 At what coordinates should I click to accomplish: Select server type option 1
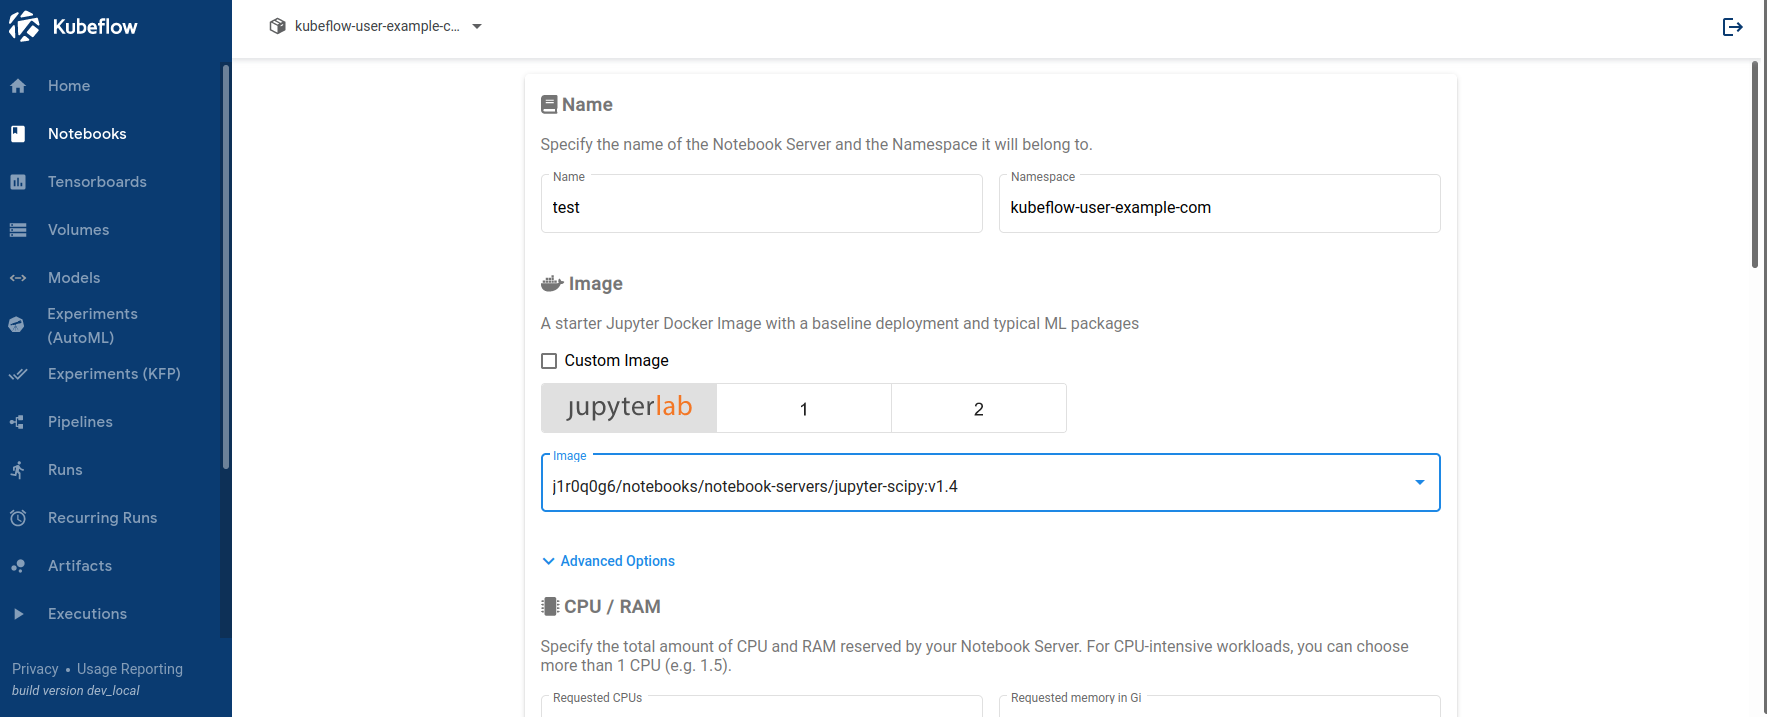point(804,408)
